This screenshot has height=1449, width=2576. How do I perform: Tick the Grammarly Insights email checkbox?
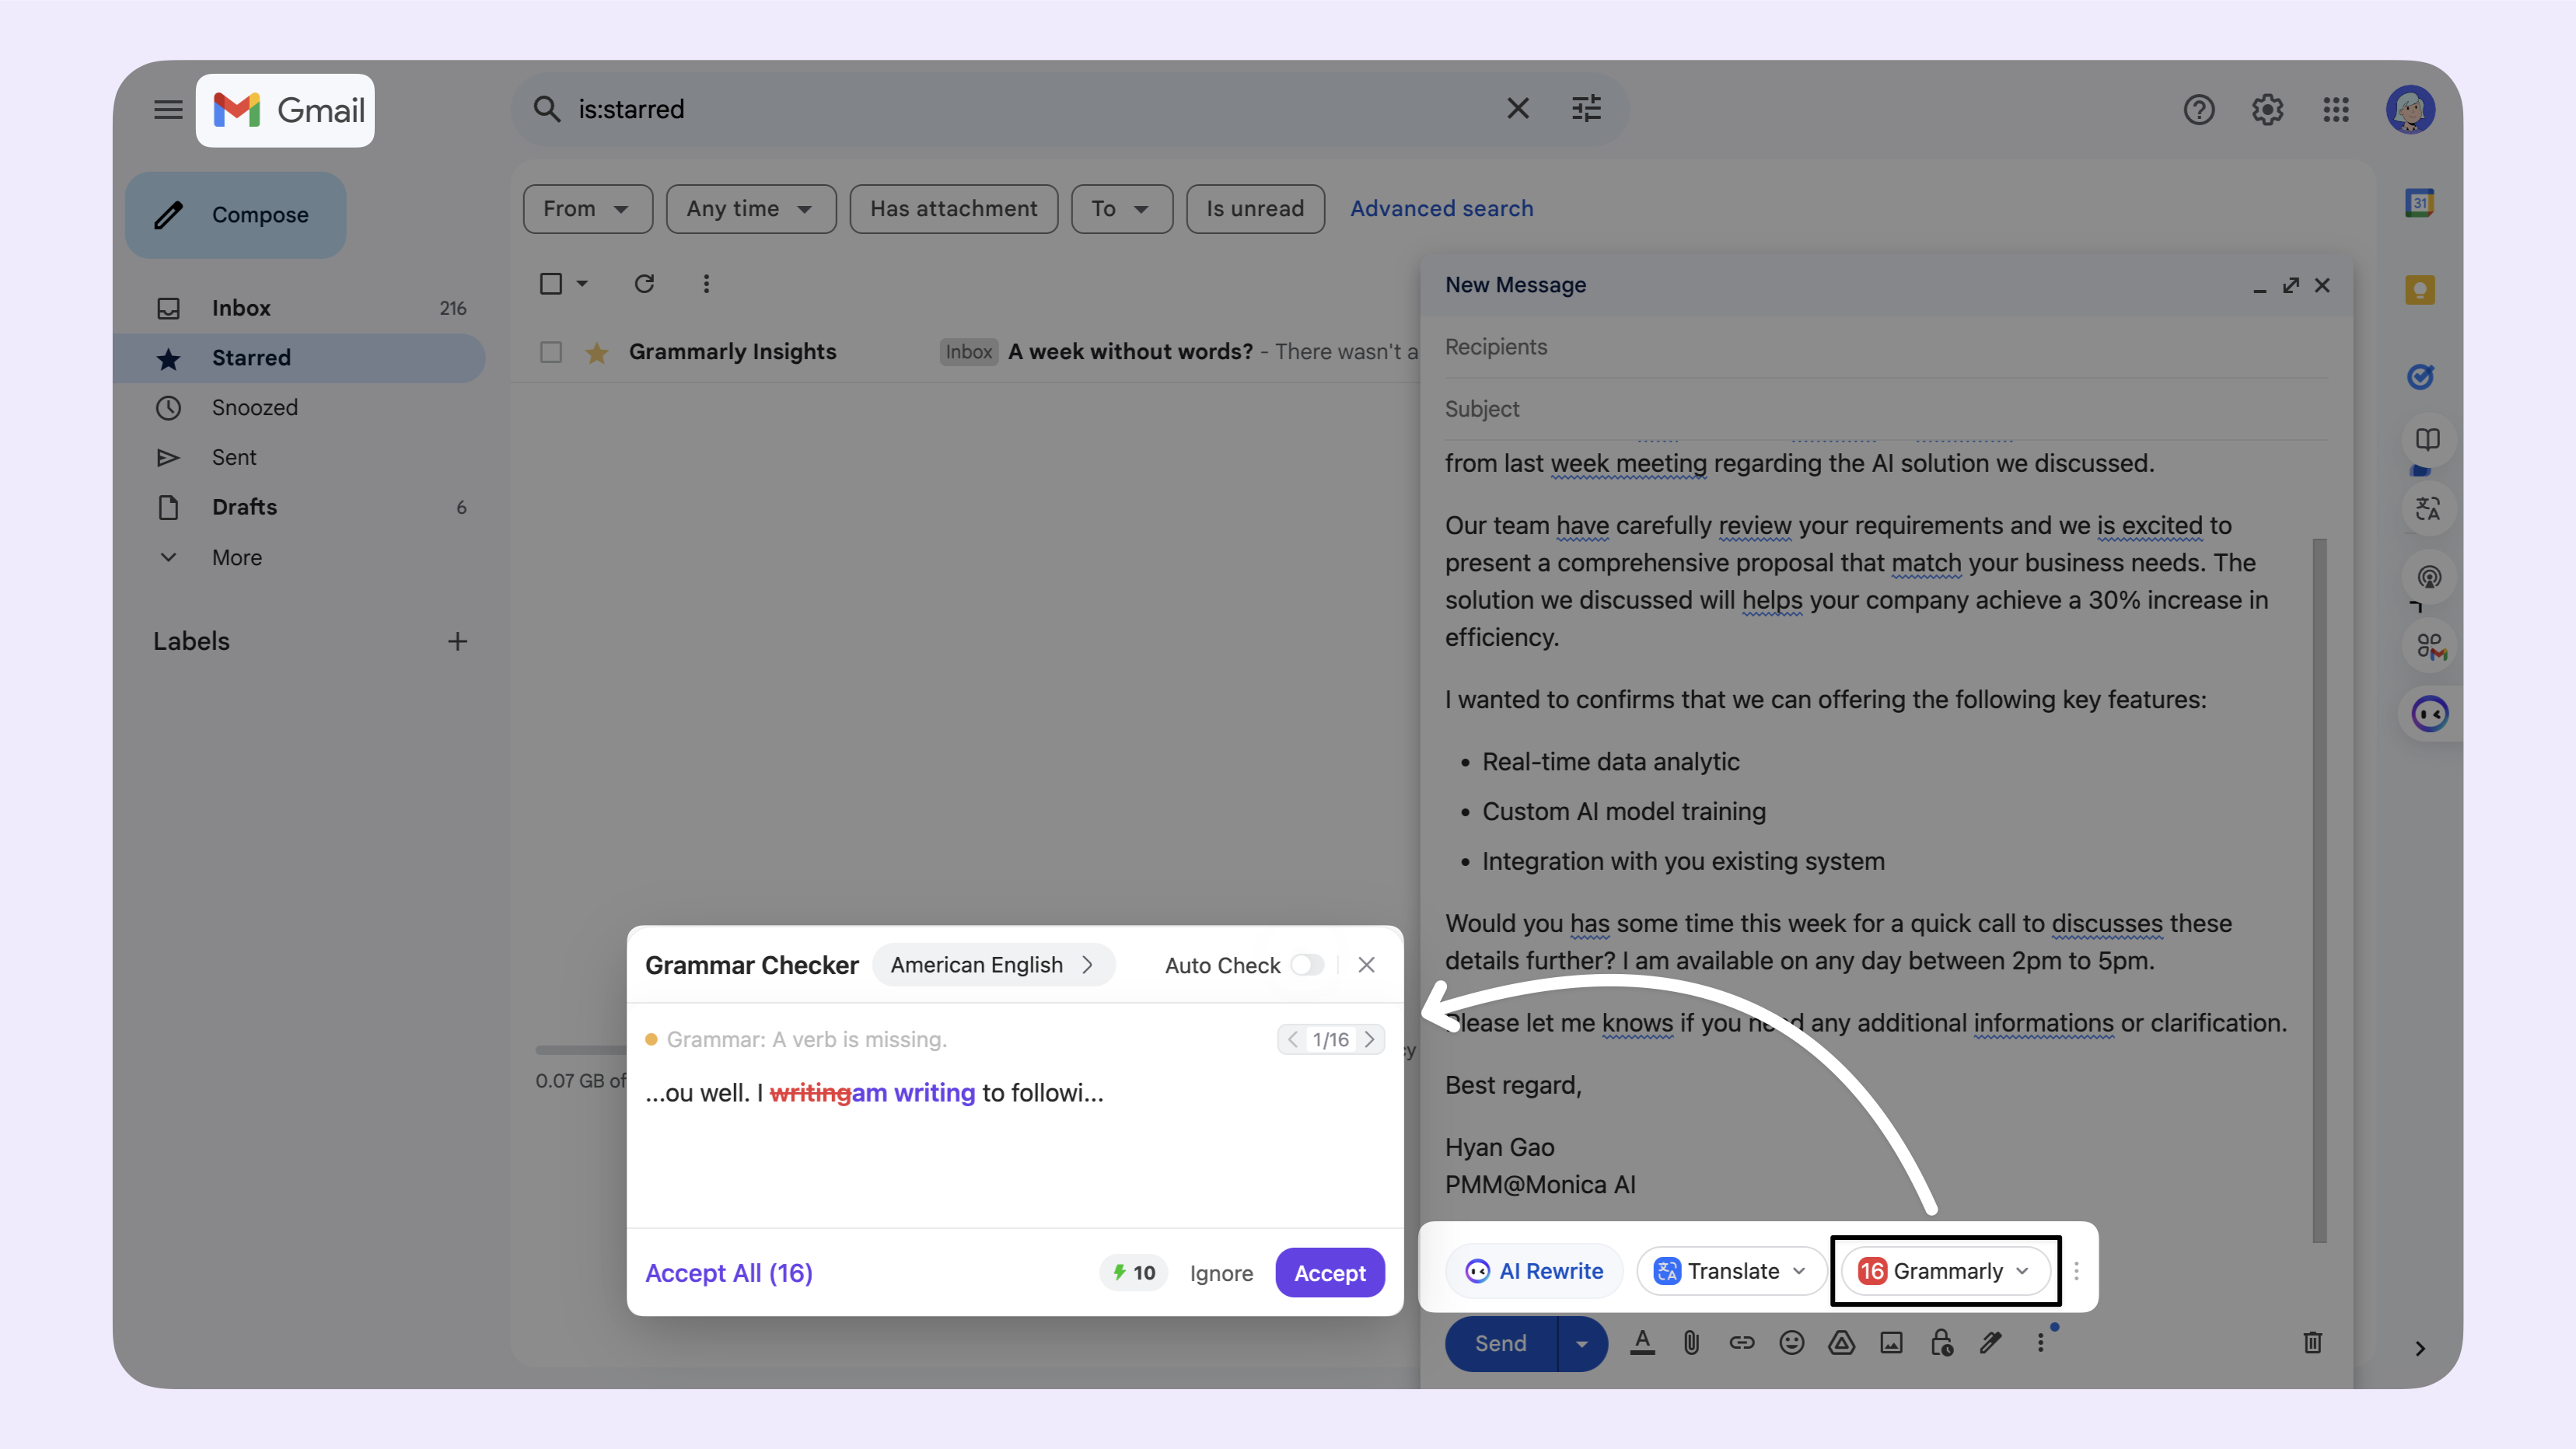(x=551, y=352)
